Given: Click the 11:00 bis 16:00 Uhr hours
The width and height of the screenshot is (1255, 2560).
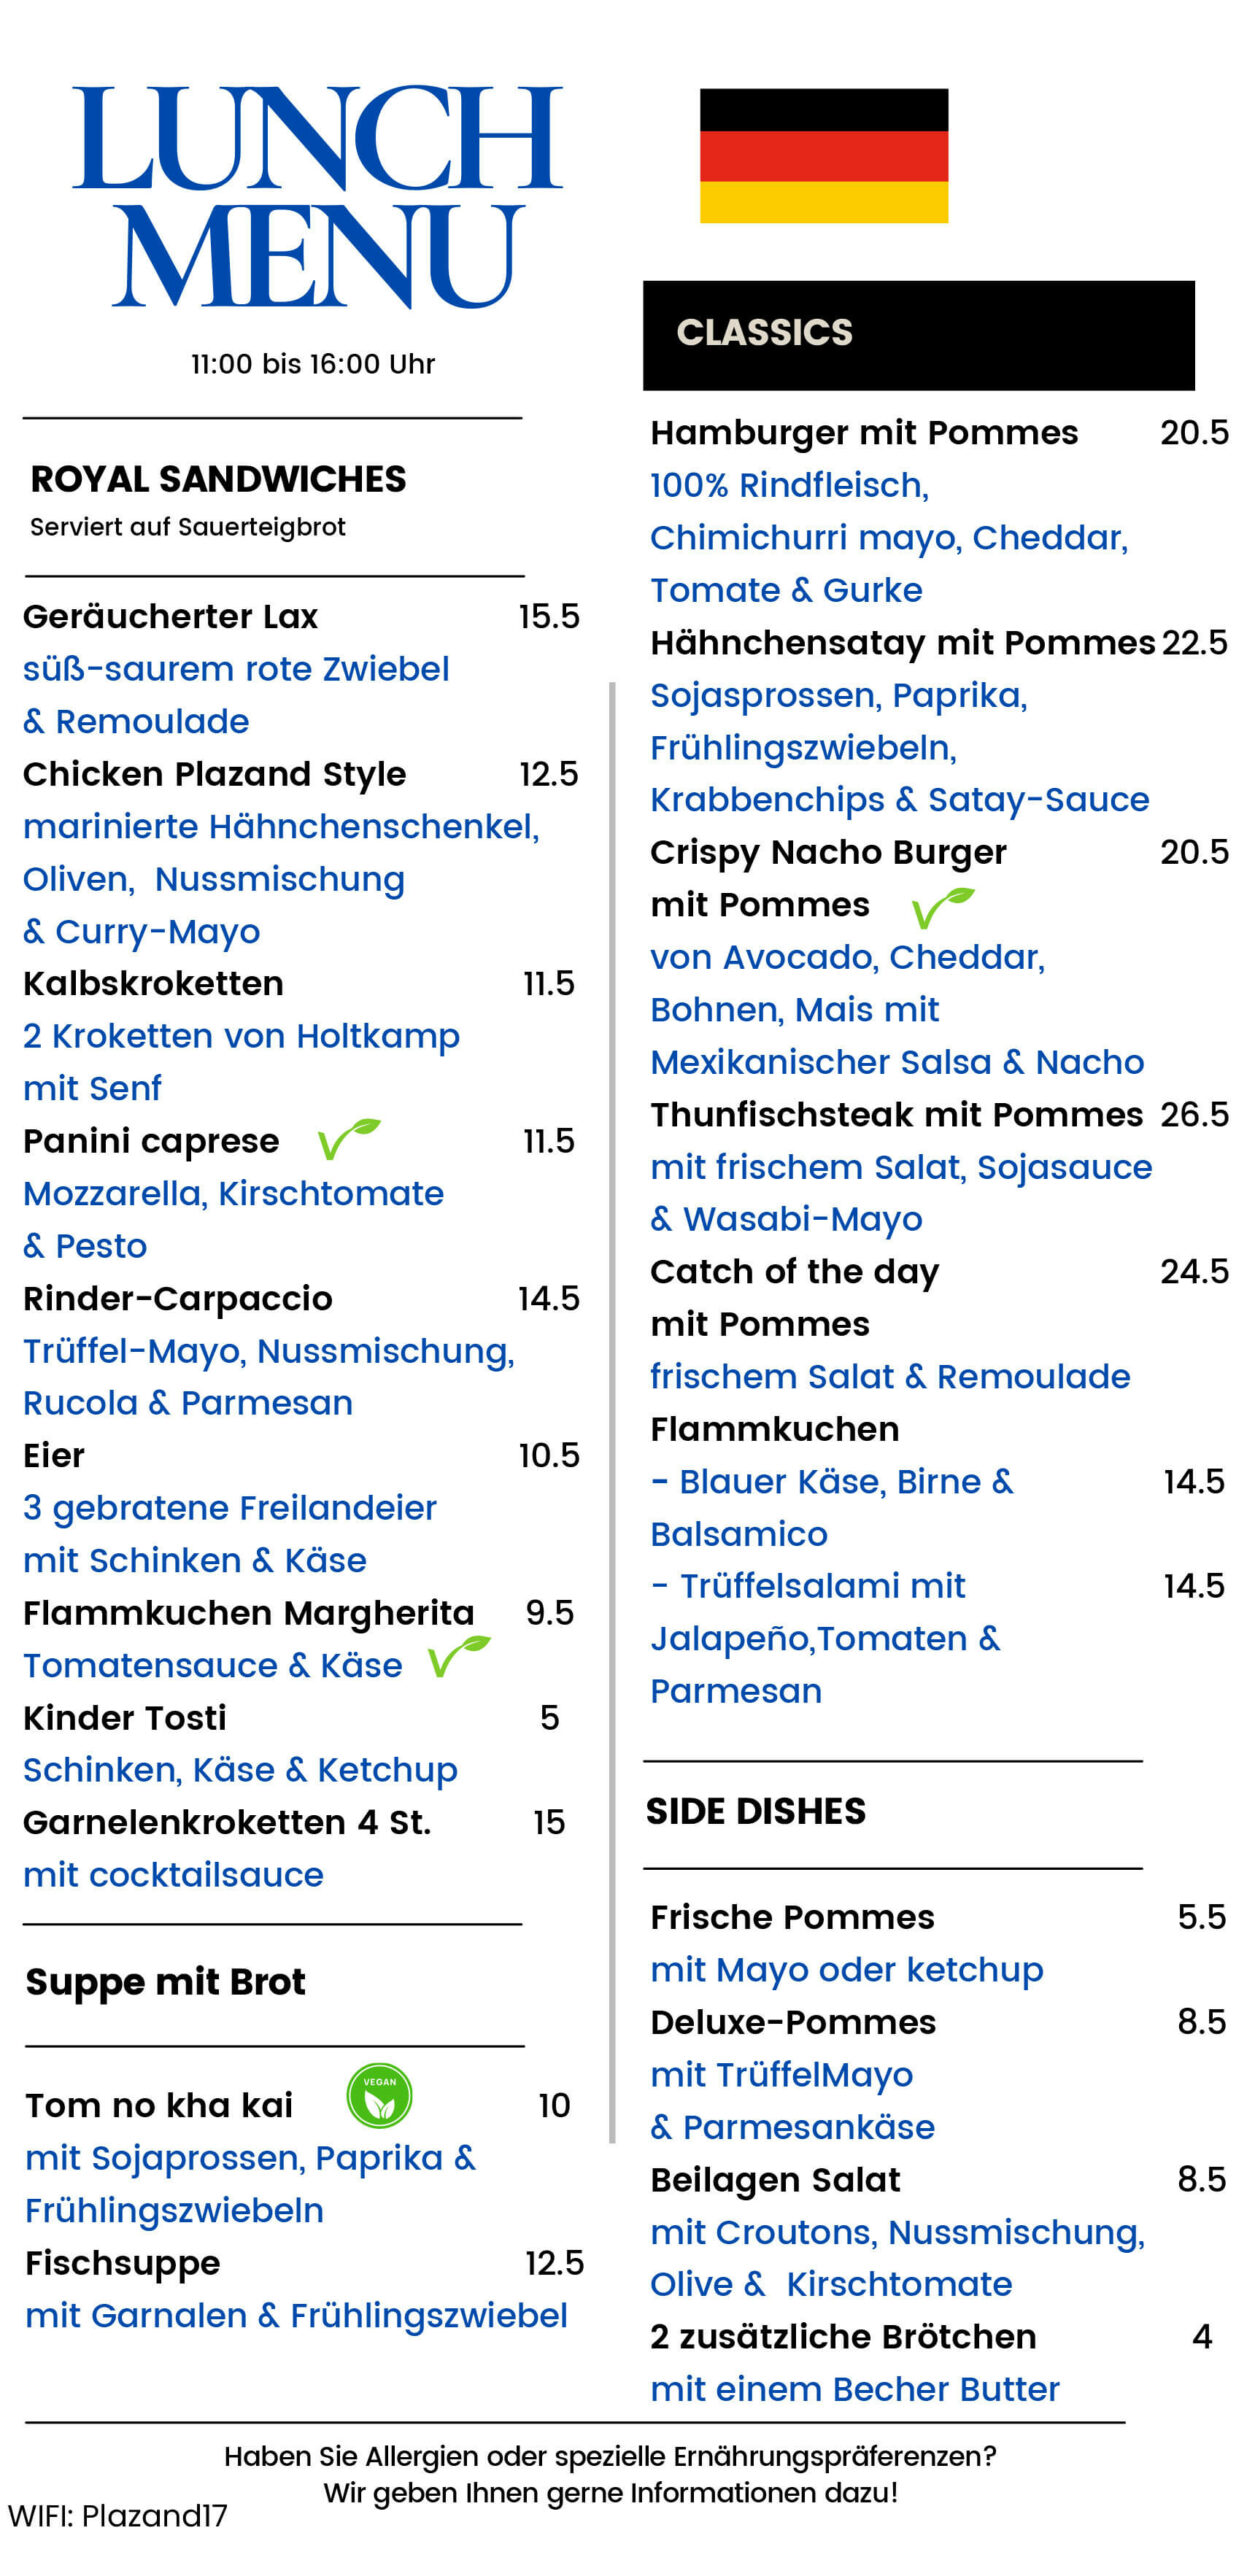Looking at the screenshot, I should coord(313,364).
